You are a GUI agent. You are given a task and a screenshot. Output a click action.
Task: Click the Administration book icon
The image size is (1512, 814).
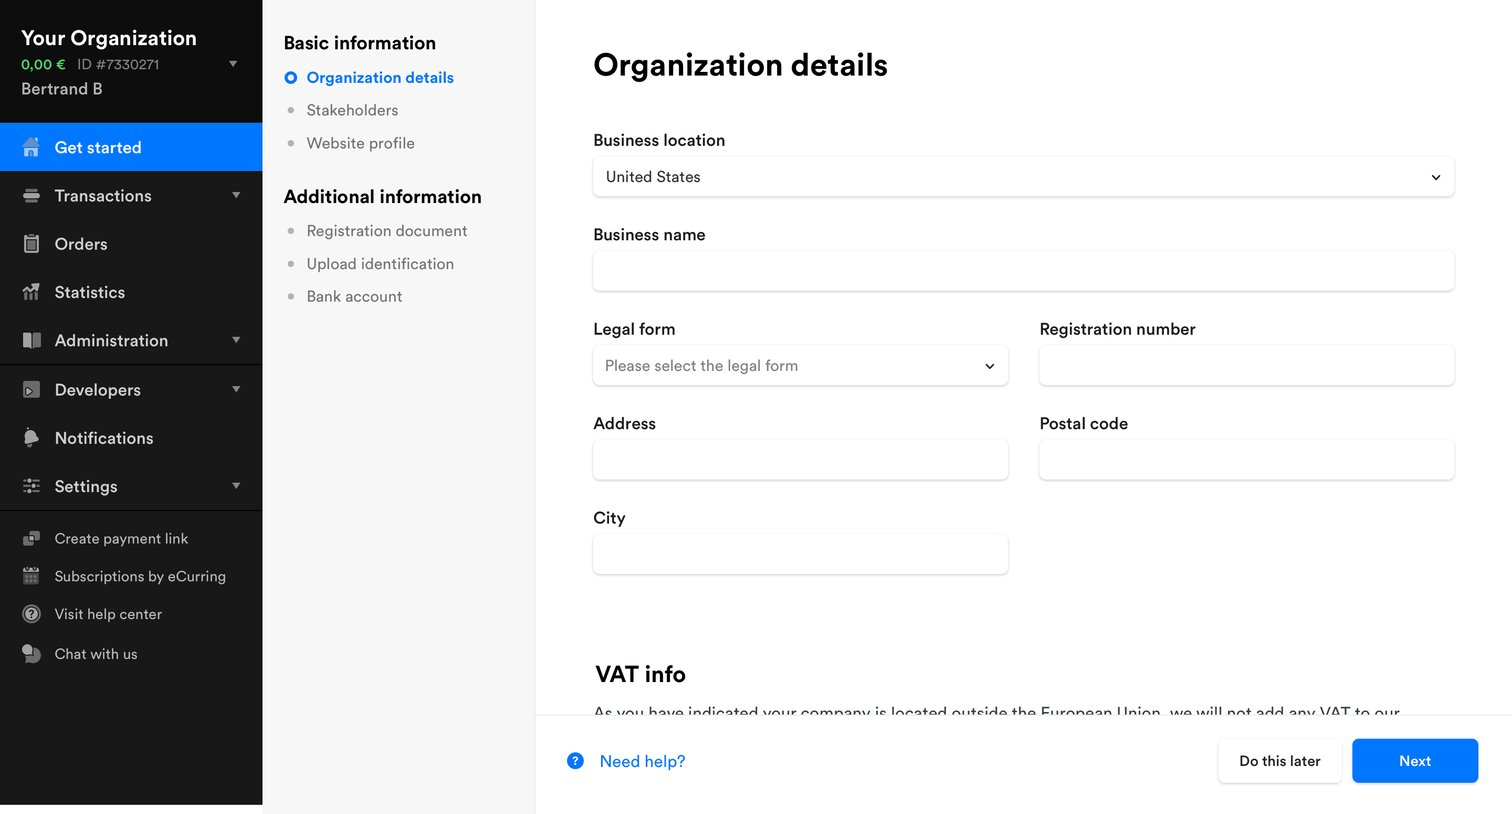tap(31, 341)
